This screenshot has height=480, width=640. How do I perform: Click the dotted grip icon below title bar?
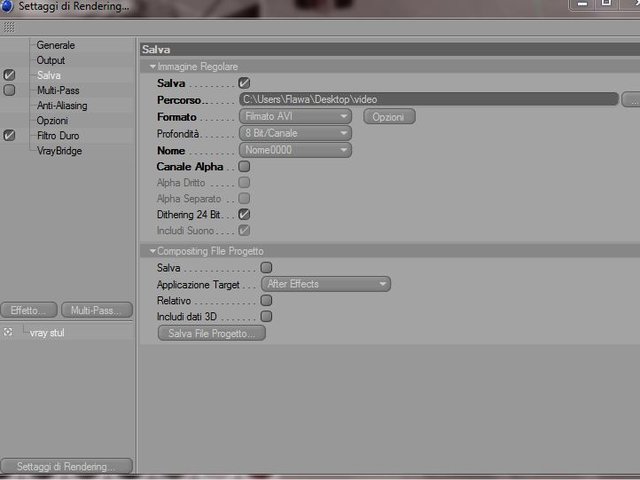point(9,27)
